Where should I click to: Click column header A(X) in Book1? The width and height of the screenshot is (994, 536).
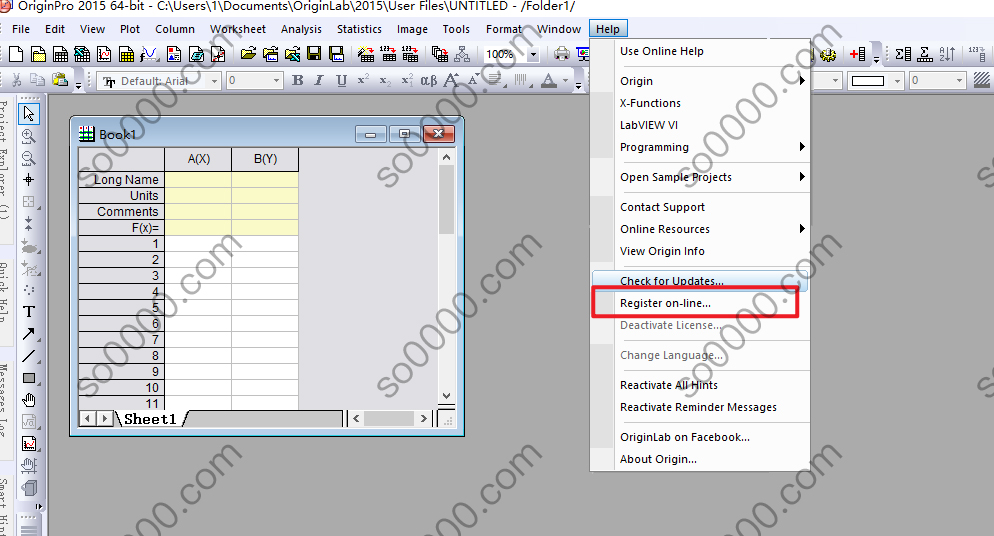pyautogui.click(x=198, y=159)
